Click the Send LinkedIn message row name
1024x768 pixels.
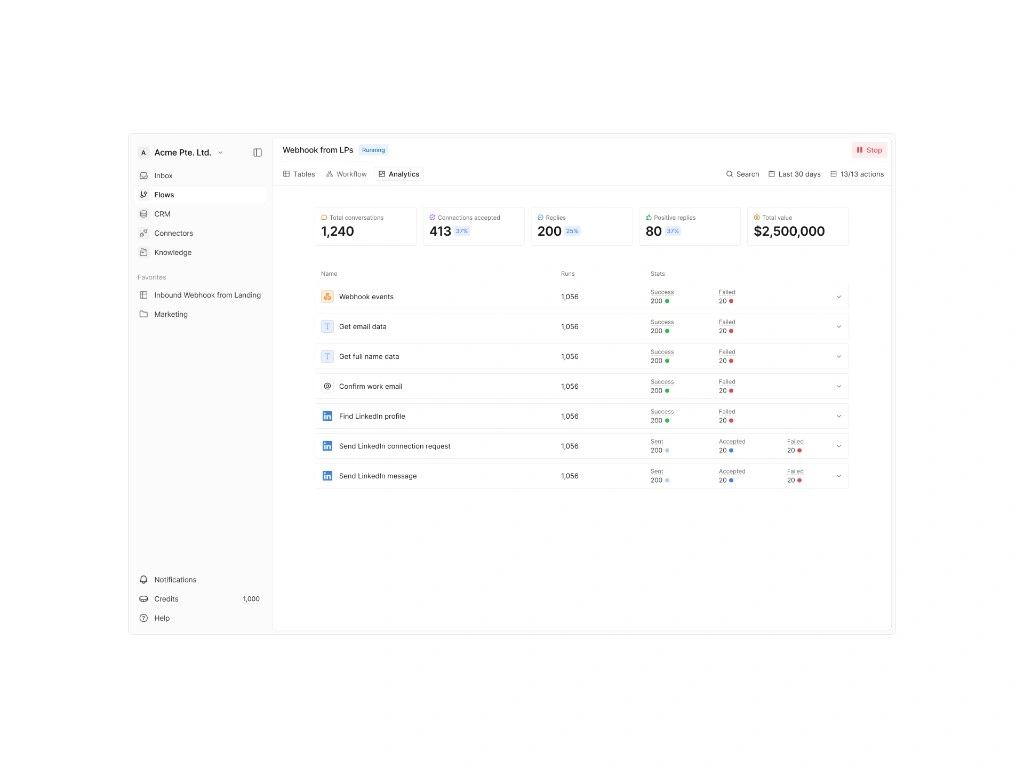377,476
